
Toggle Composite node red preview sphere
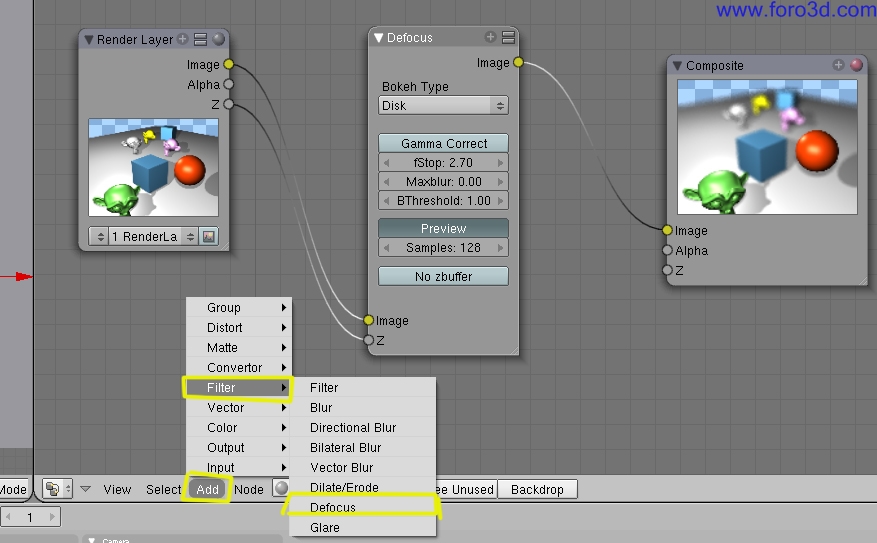click(x=856, y=65)
